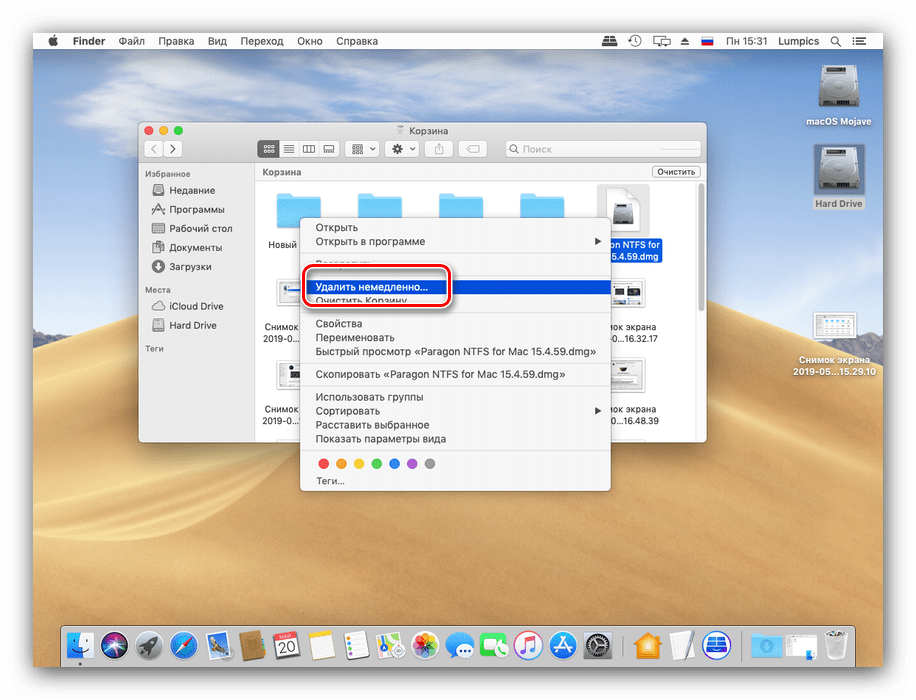Viewport: 916px width, 700px height.
Task: Select "Переименовать" in the context menu
Action: pyautogui.click(x=355, y=338)
